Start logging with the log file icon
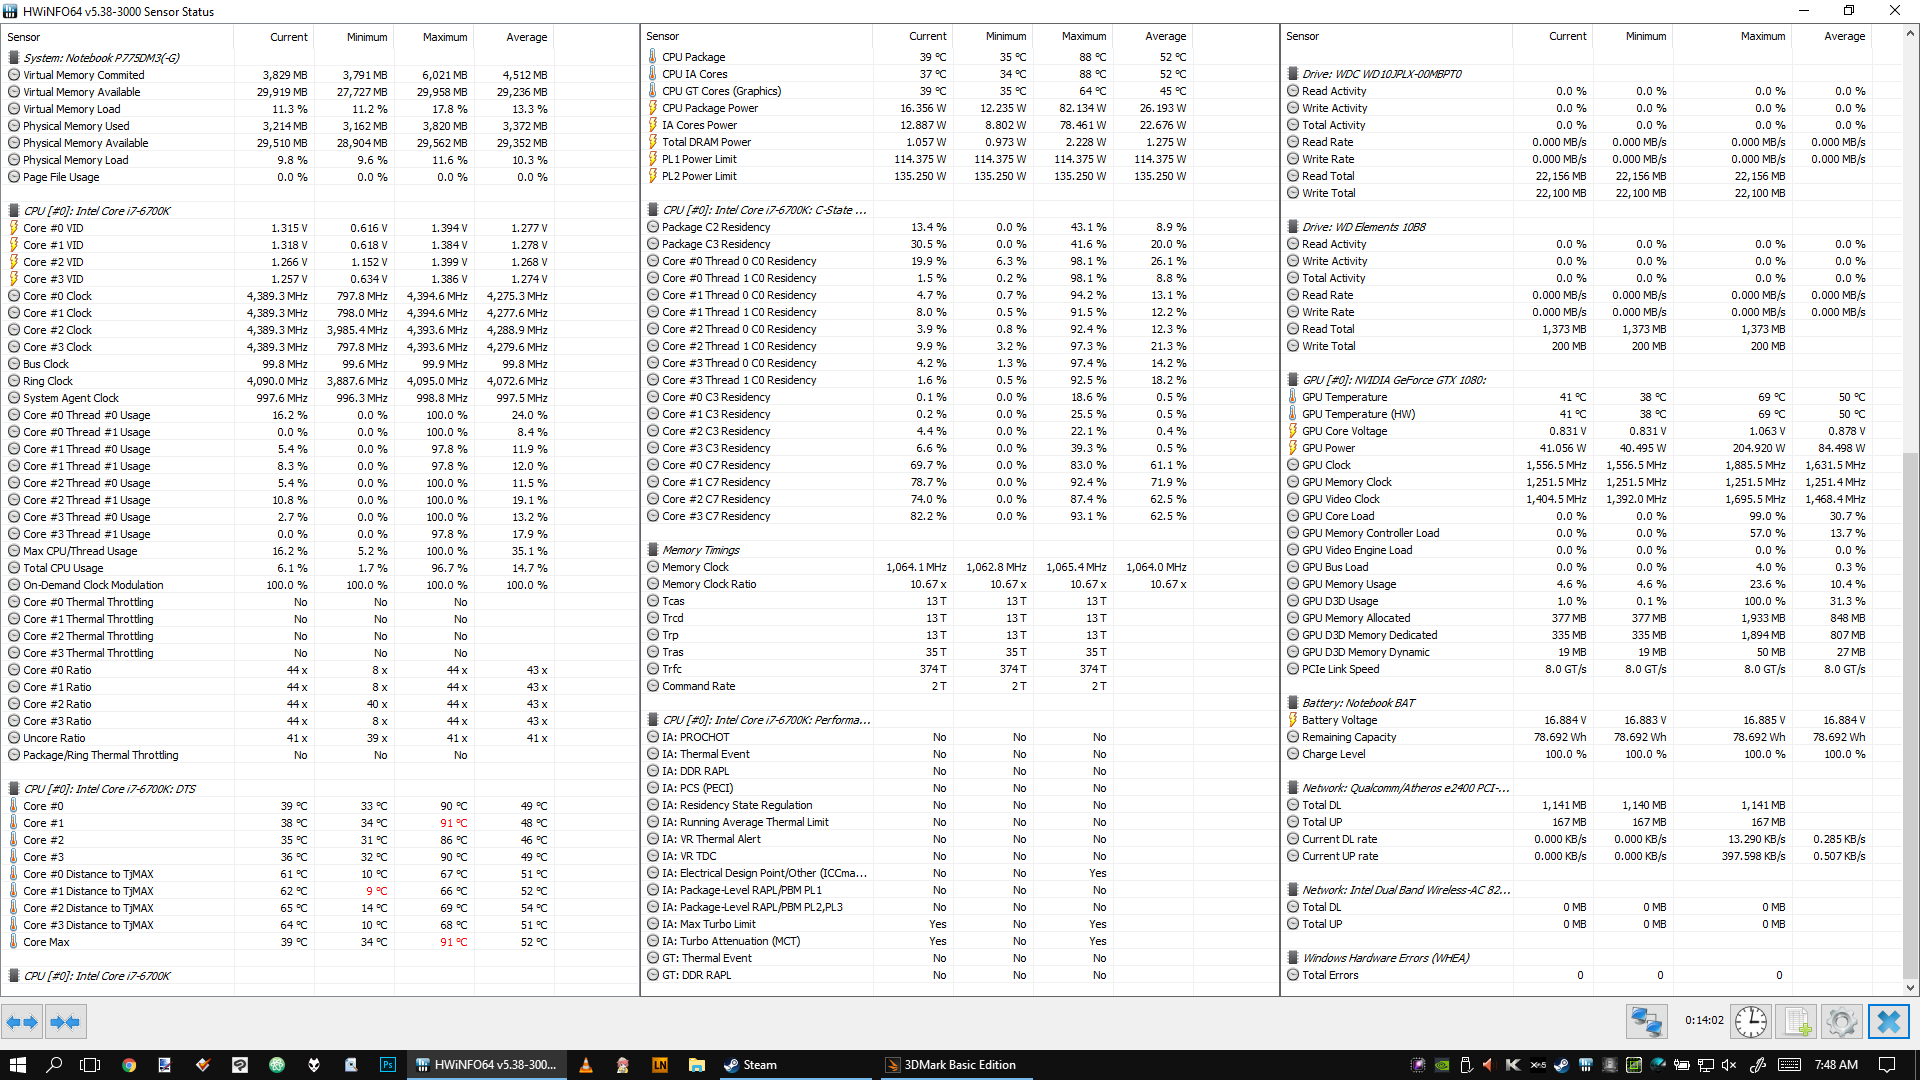This screenshot has height=1080, width=1920. pyautogui.click(x=1796, y=1022)
